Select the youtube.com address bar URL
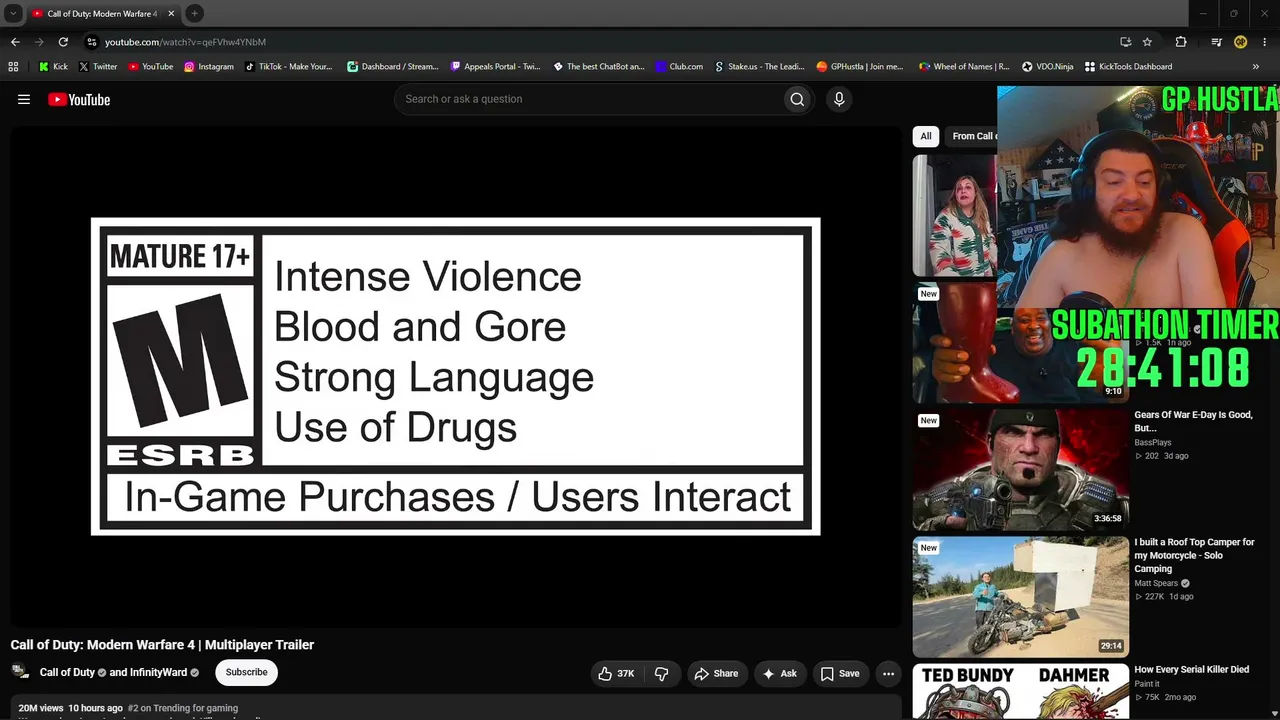This screenshot has width=1280, height=720. tap(185, 42)
